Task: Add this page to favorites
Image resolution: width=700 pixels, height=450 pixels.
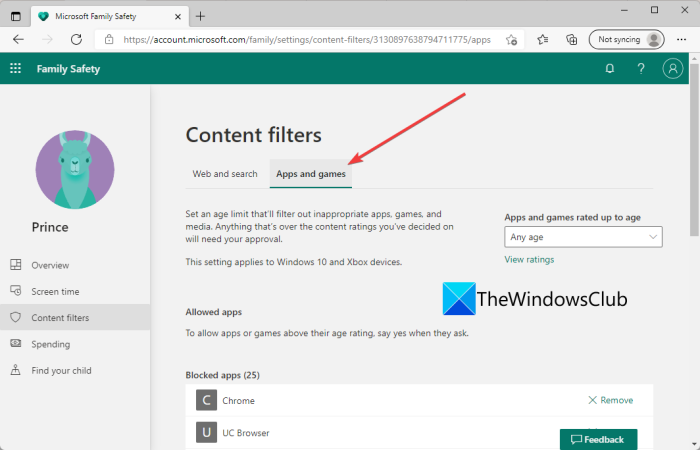Action: pos(512,40)
